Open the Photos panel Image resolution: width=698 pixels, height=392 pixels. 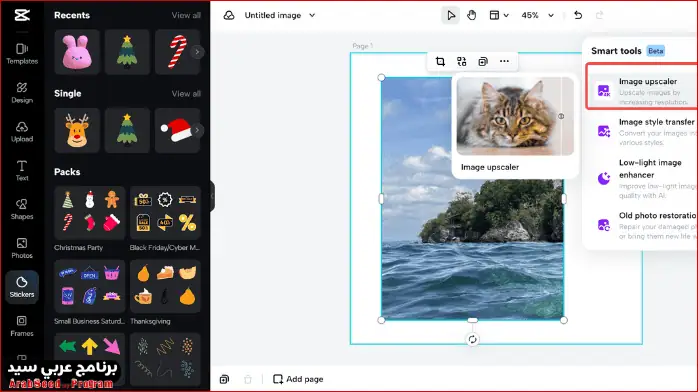pyautogui.click(x=22, y=248)
